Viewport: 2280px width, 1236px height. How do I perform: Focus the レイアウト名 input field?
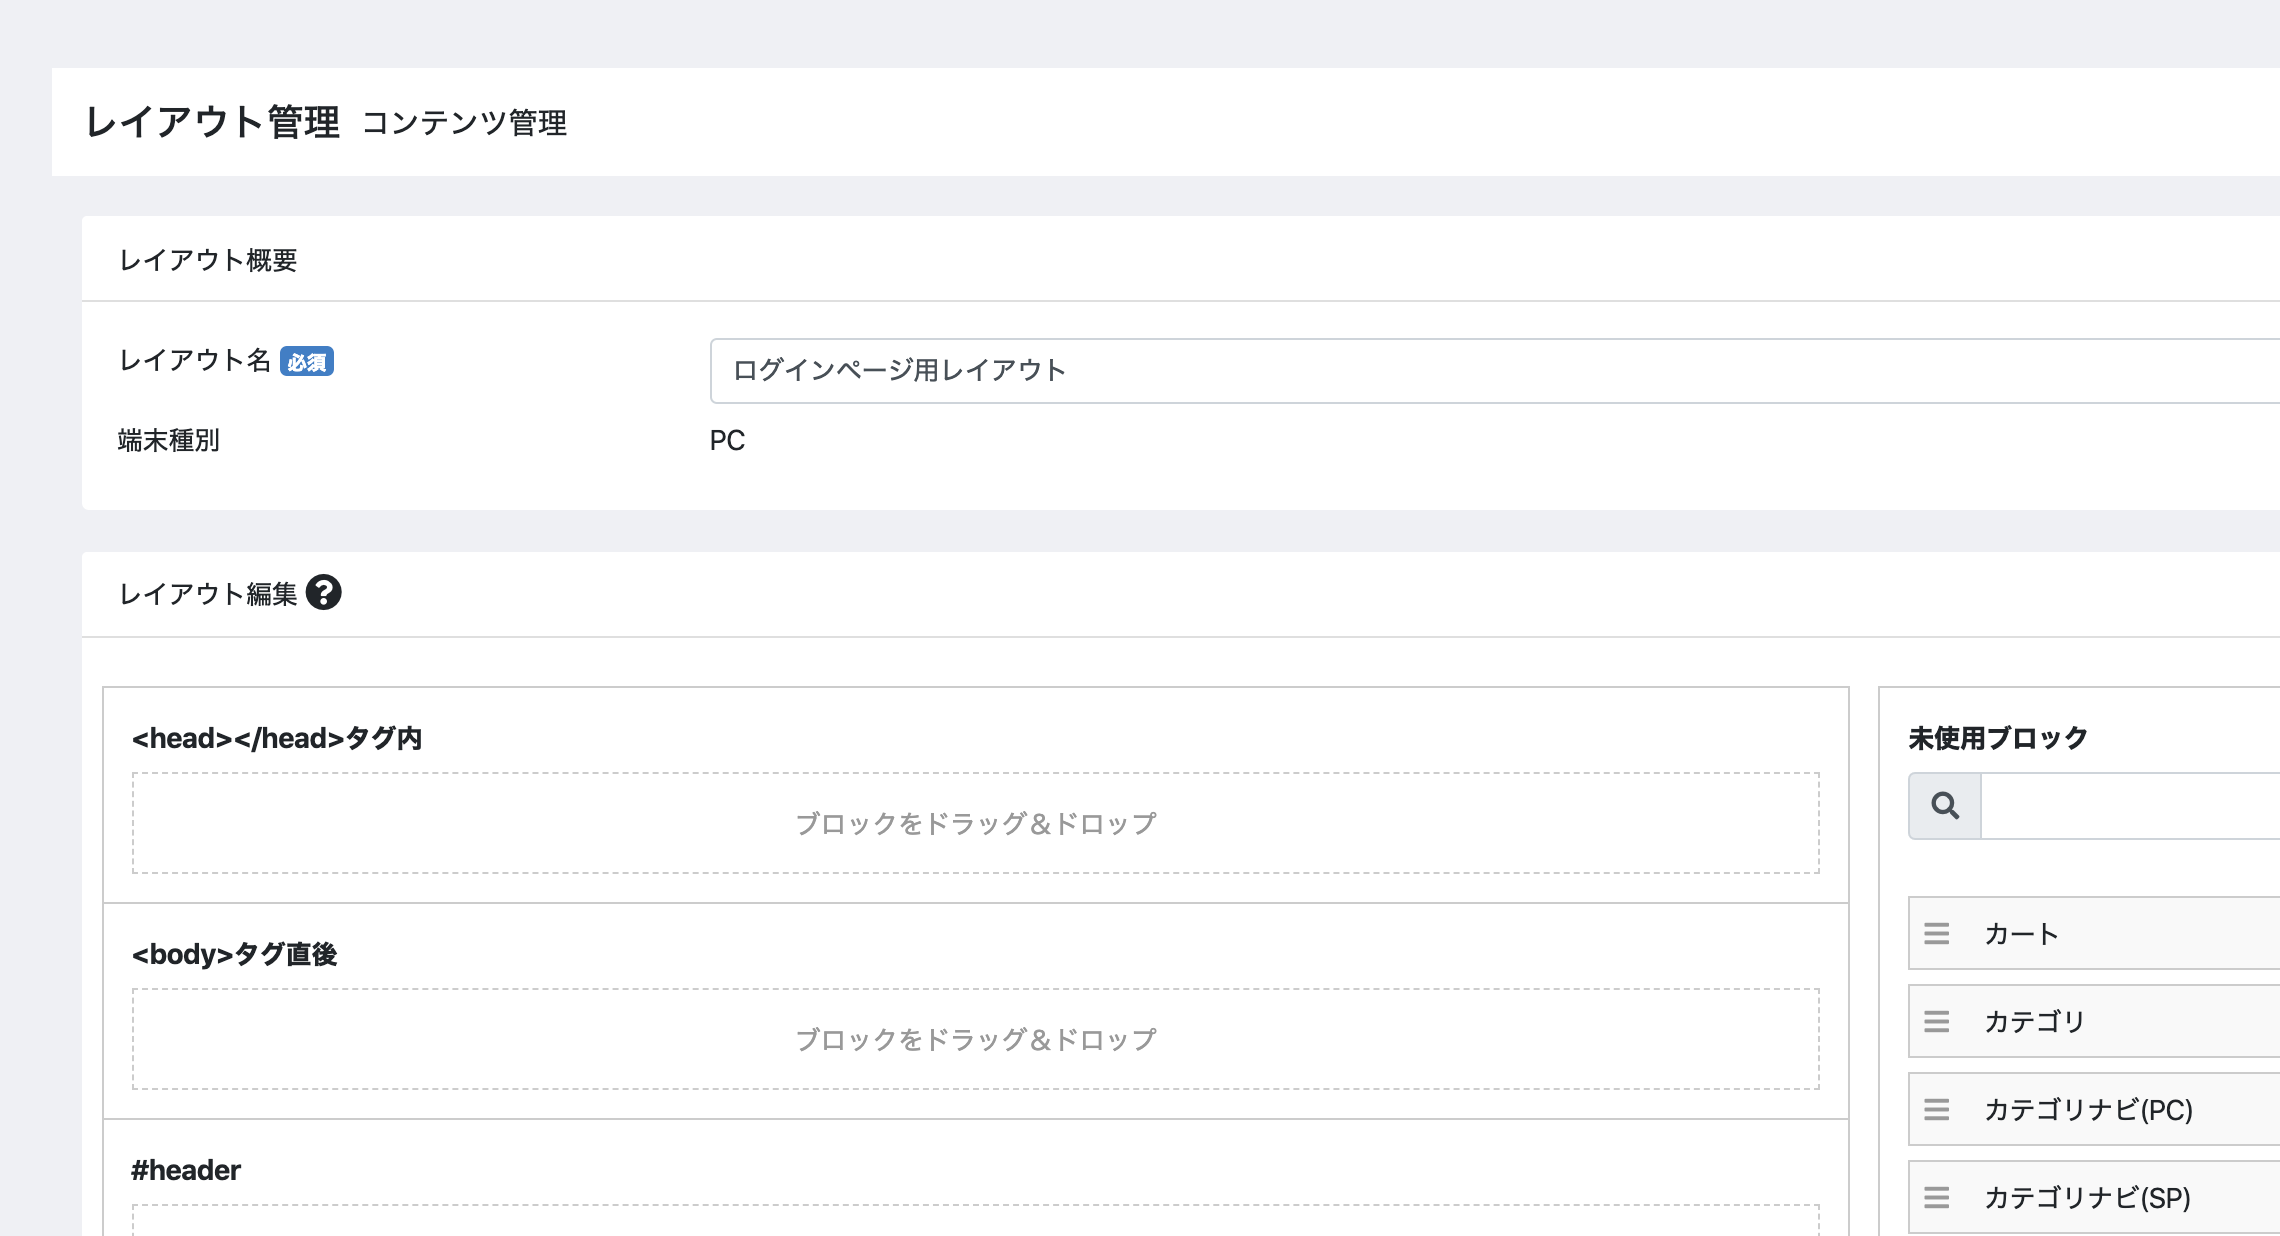[1495, 371]
